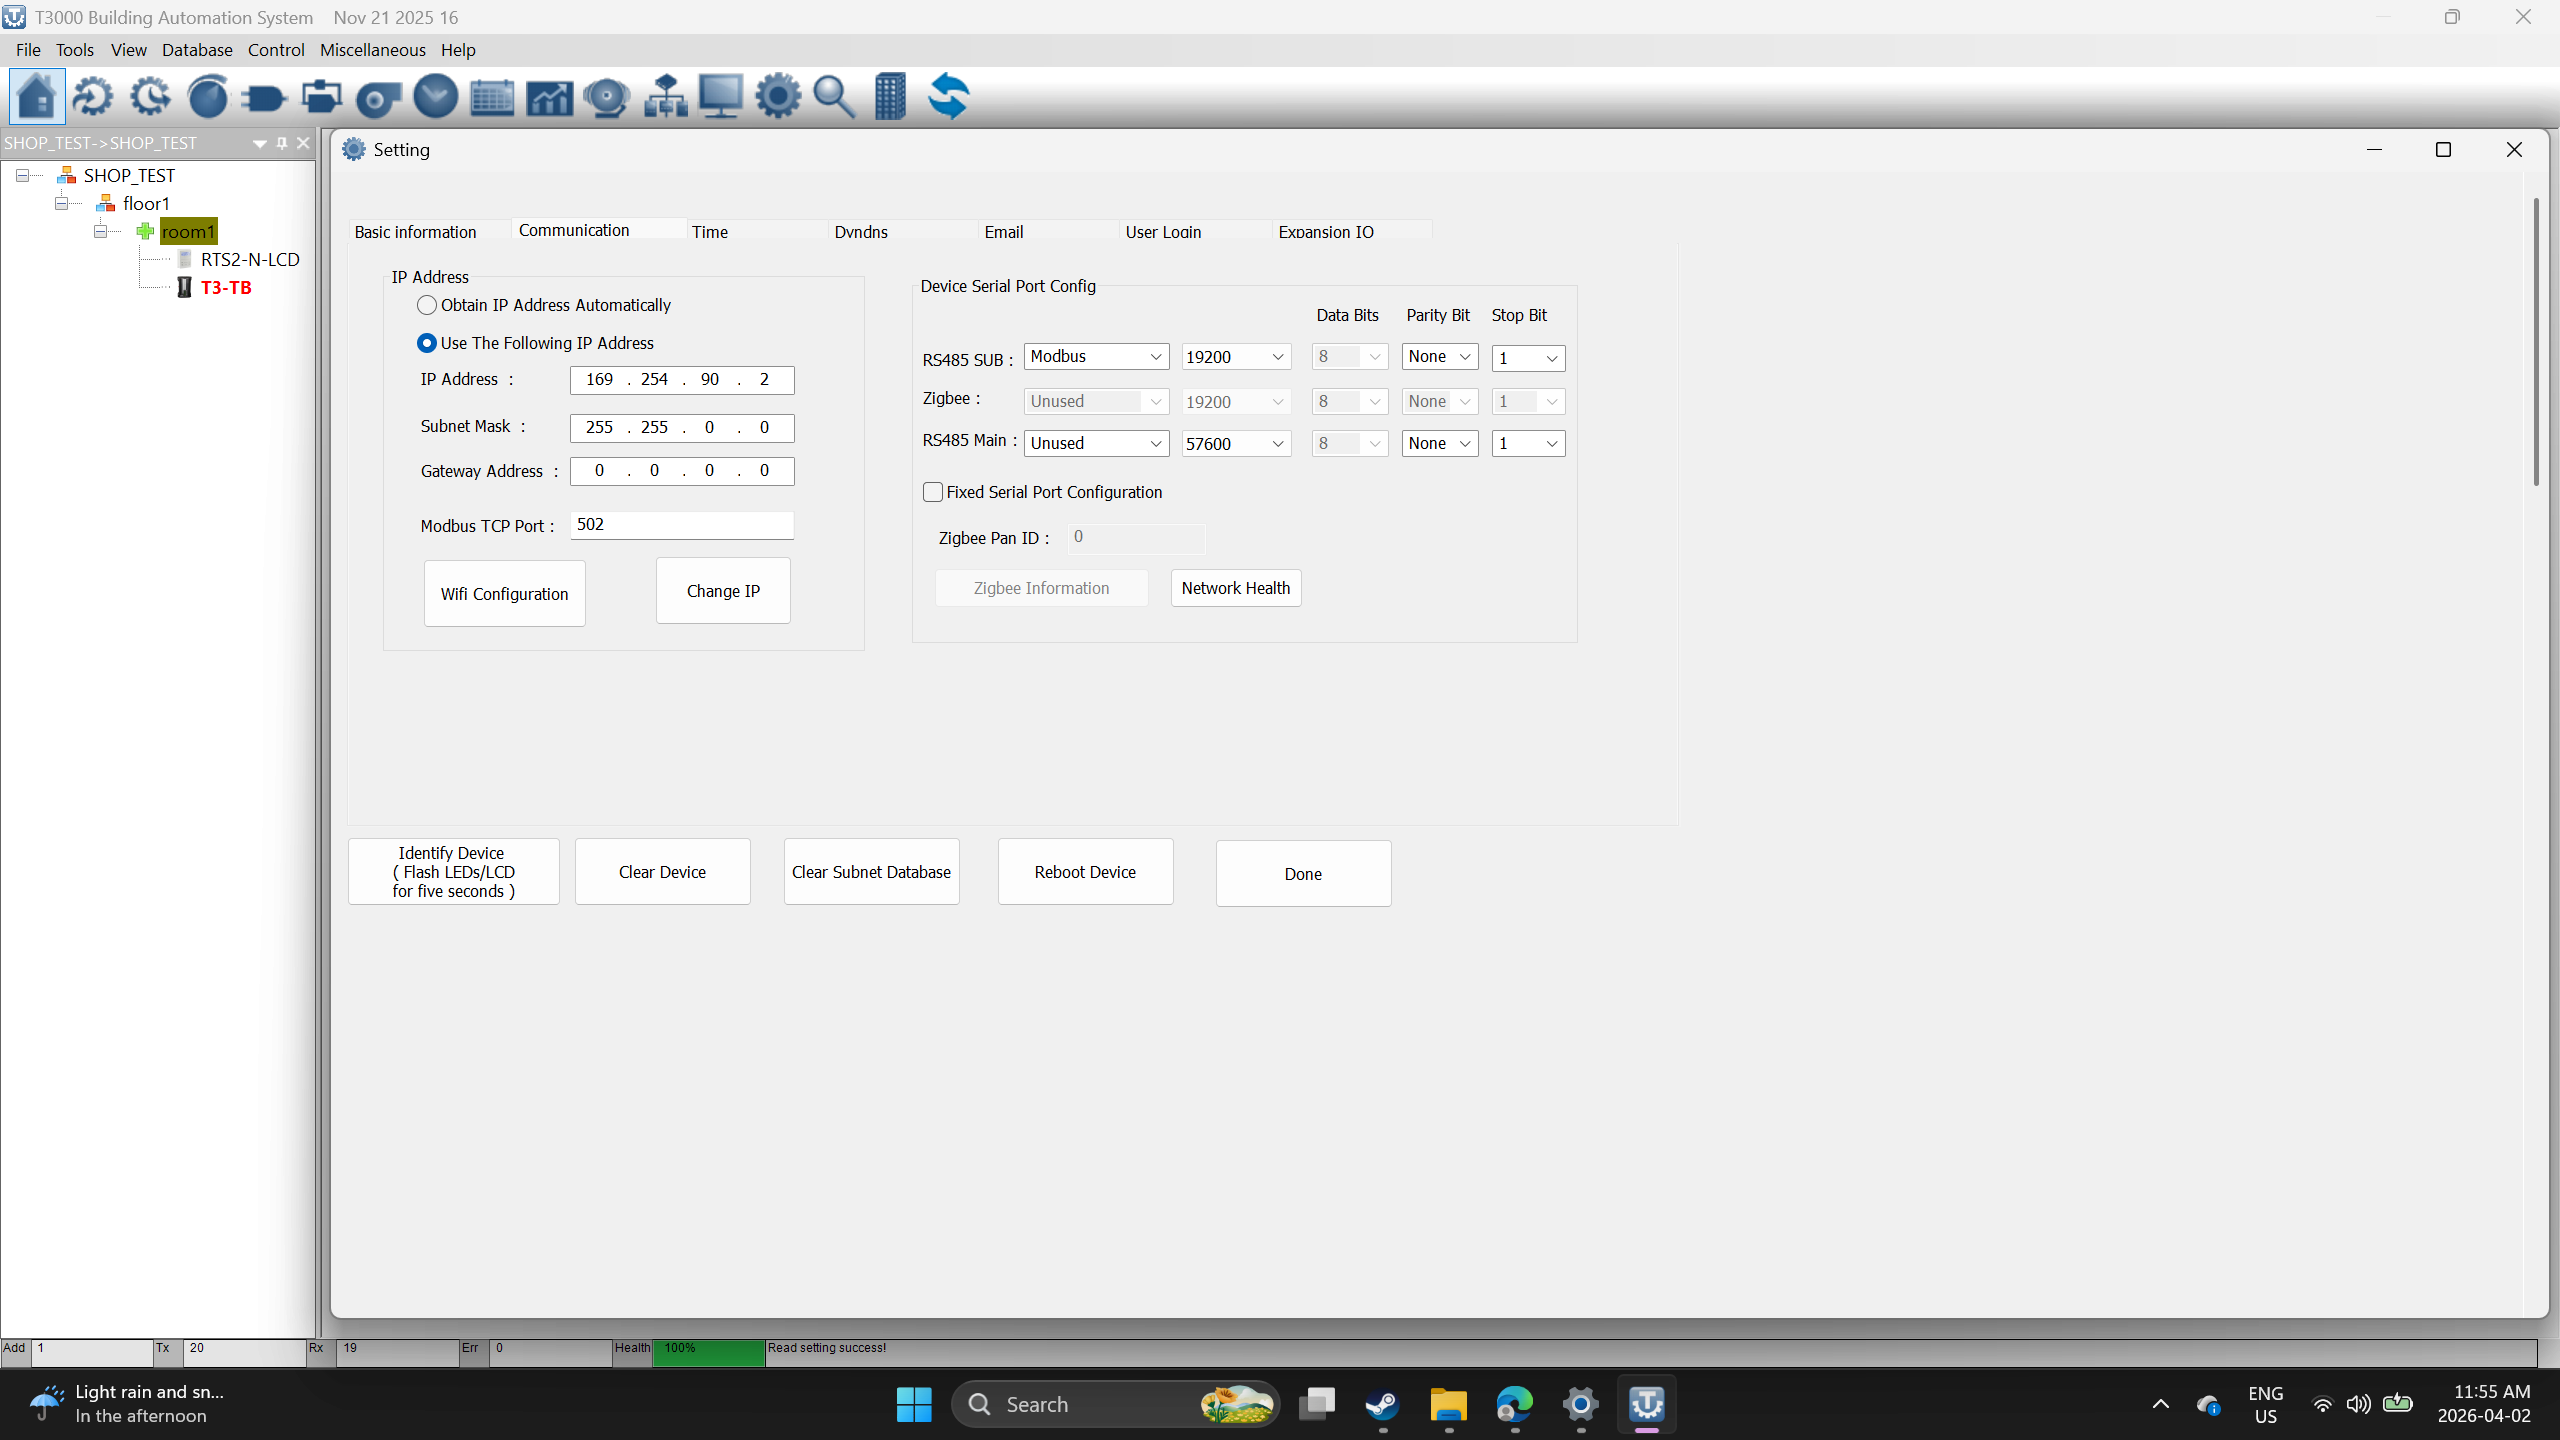Click the Change IP button

point(723,591)
